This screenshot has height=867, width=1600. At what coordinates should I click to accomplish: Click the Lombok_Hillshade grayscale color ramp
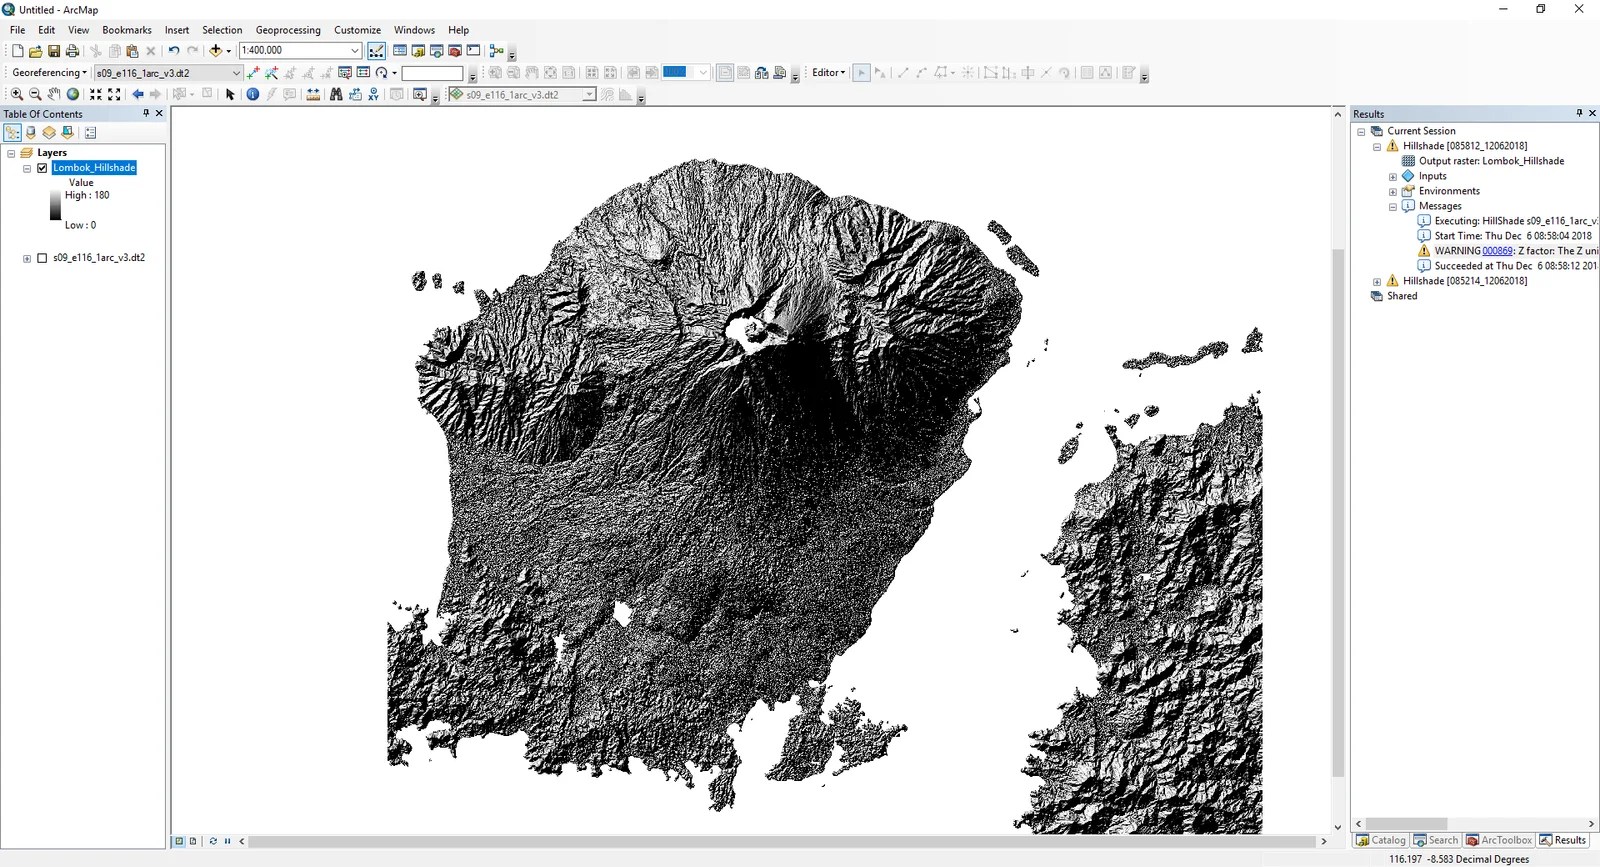55,205
